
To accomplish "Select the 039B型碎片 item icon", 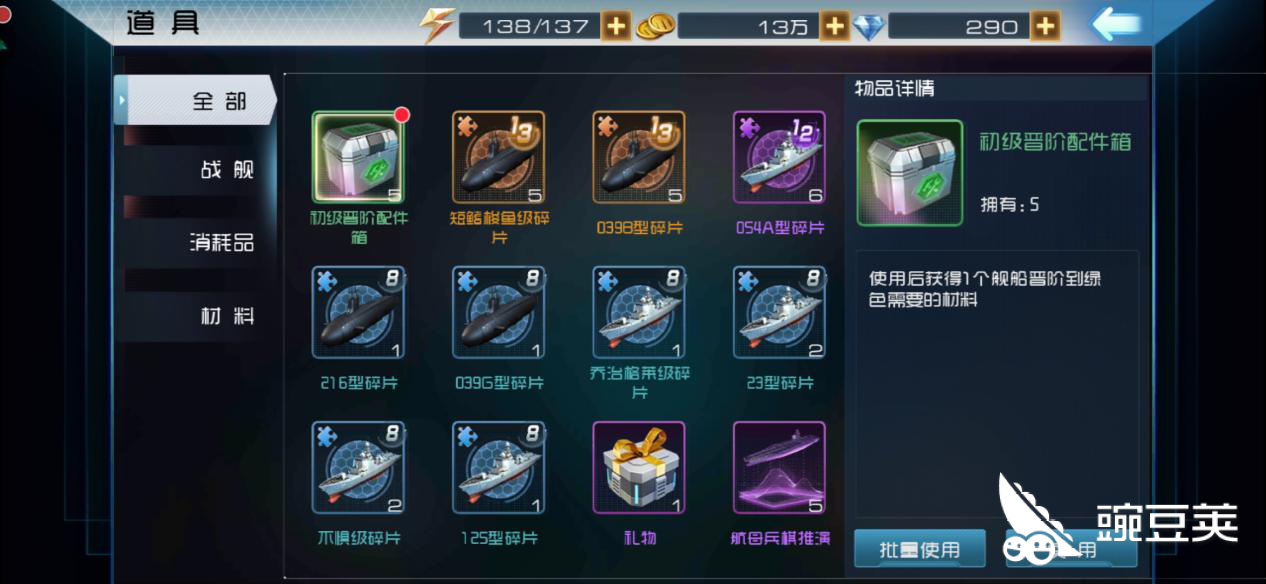I will pos(639,158).
